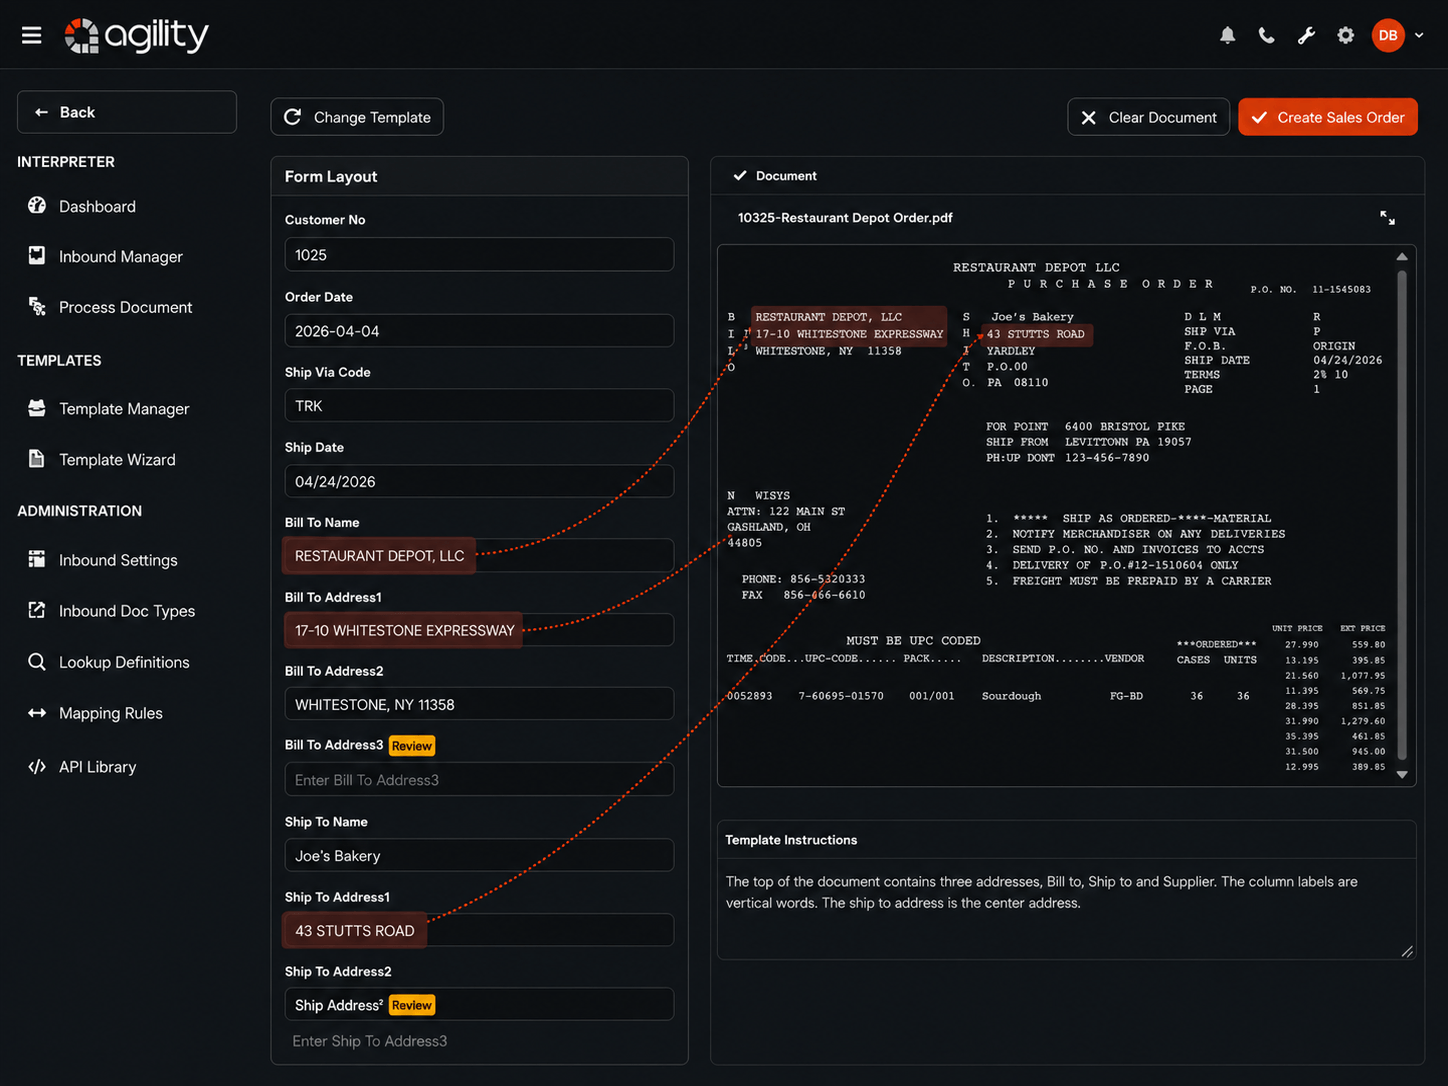Click the Ship Date field
Image resolution: width=1448 pixels, height=1086 pixels.
point(479,481)
